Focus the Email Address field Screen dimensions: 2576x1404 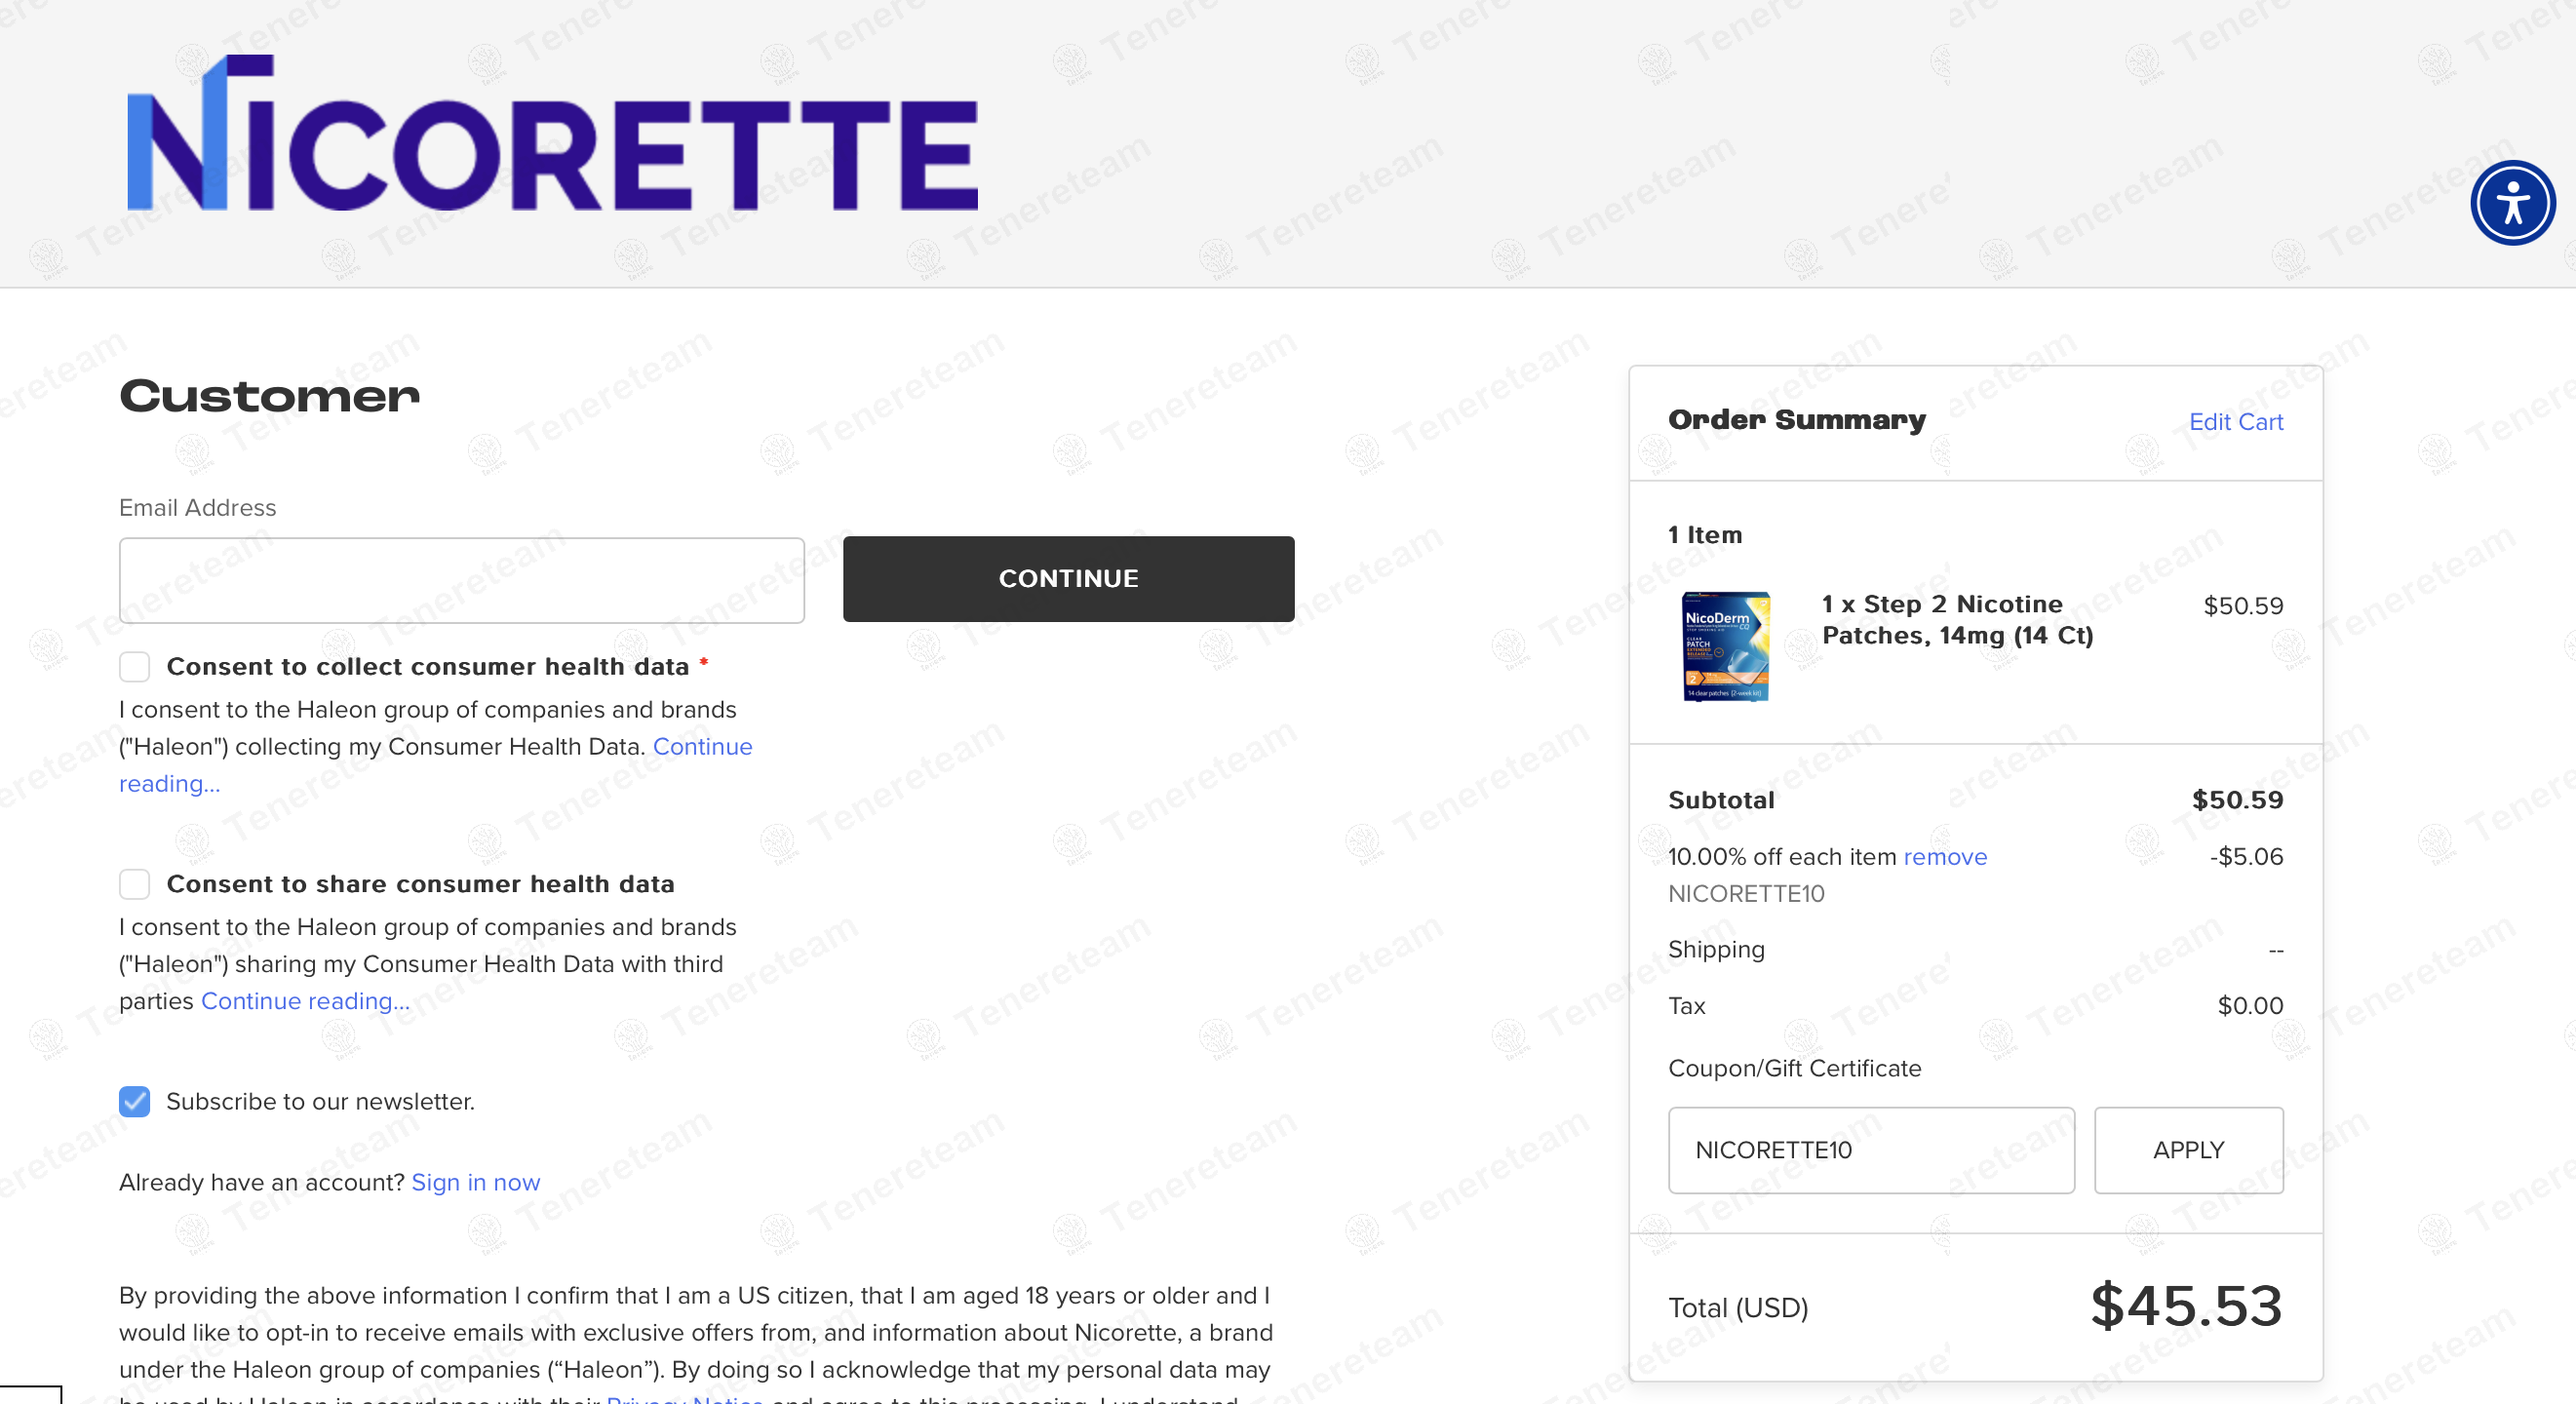(x=462, y=580)
